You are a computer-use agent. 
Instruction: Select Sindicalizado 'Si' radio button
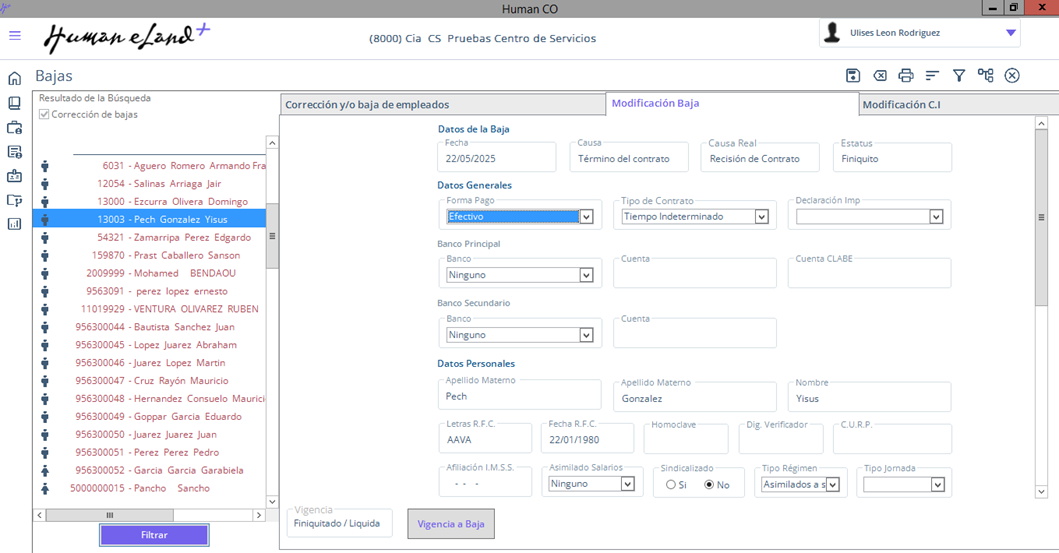click(671, 485)
